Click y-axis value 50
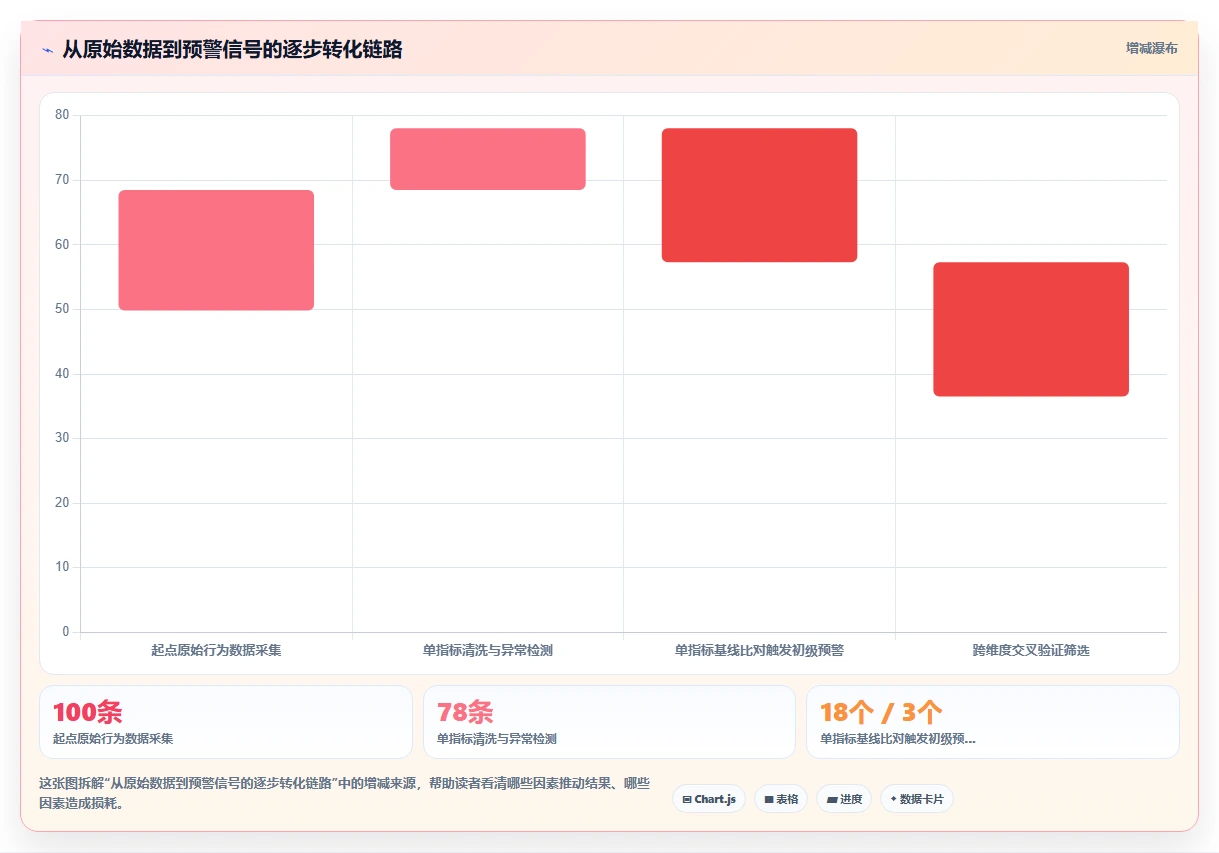The width and height of the screenshot is (1219, 853). pos(62,309)
